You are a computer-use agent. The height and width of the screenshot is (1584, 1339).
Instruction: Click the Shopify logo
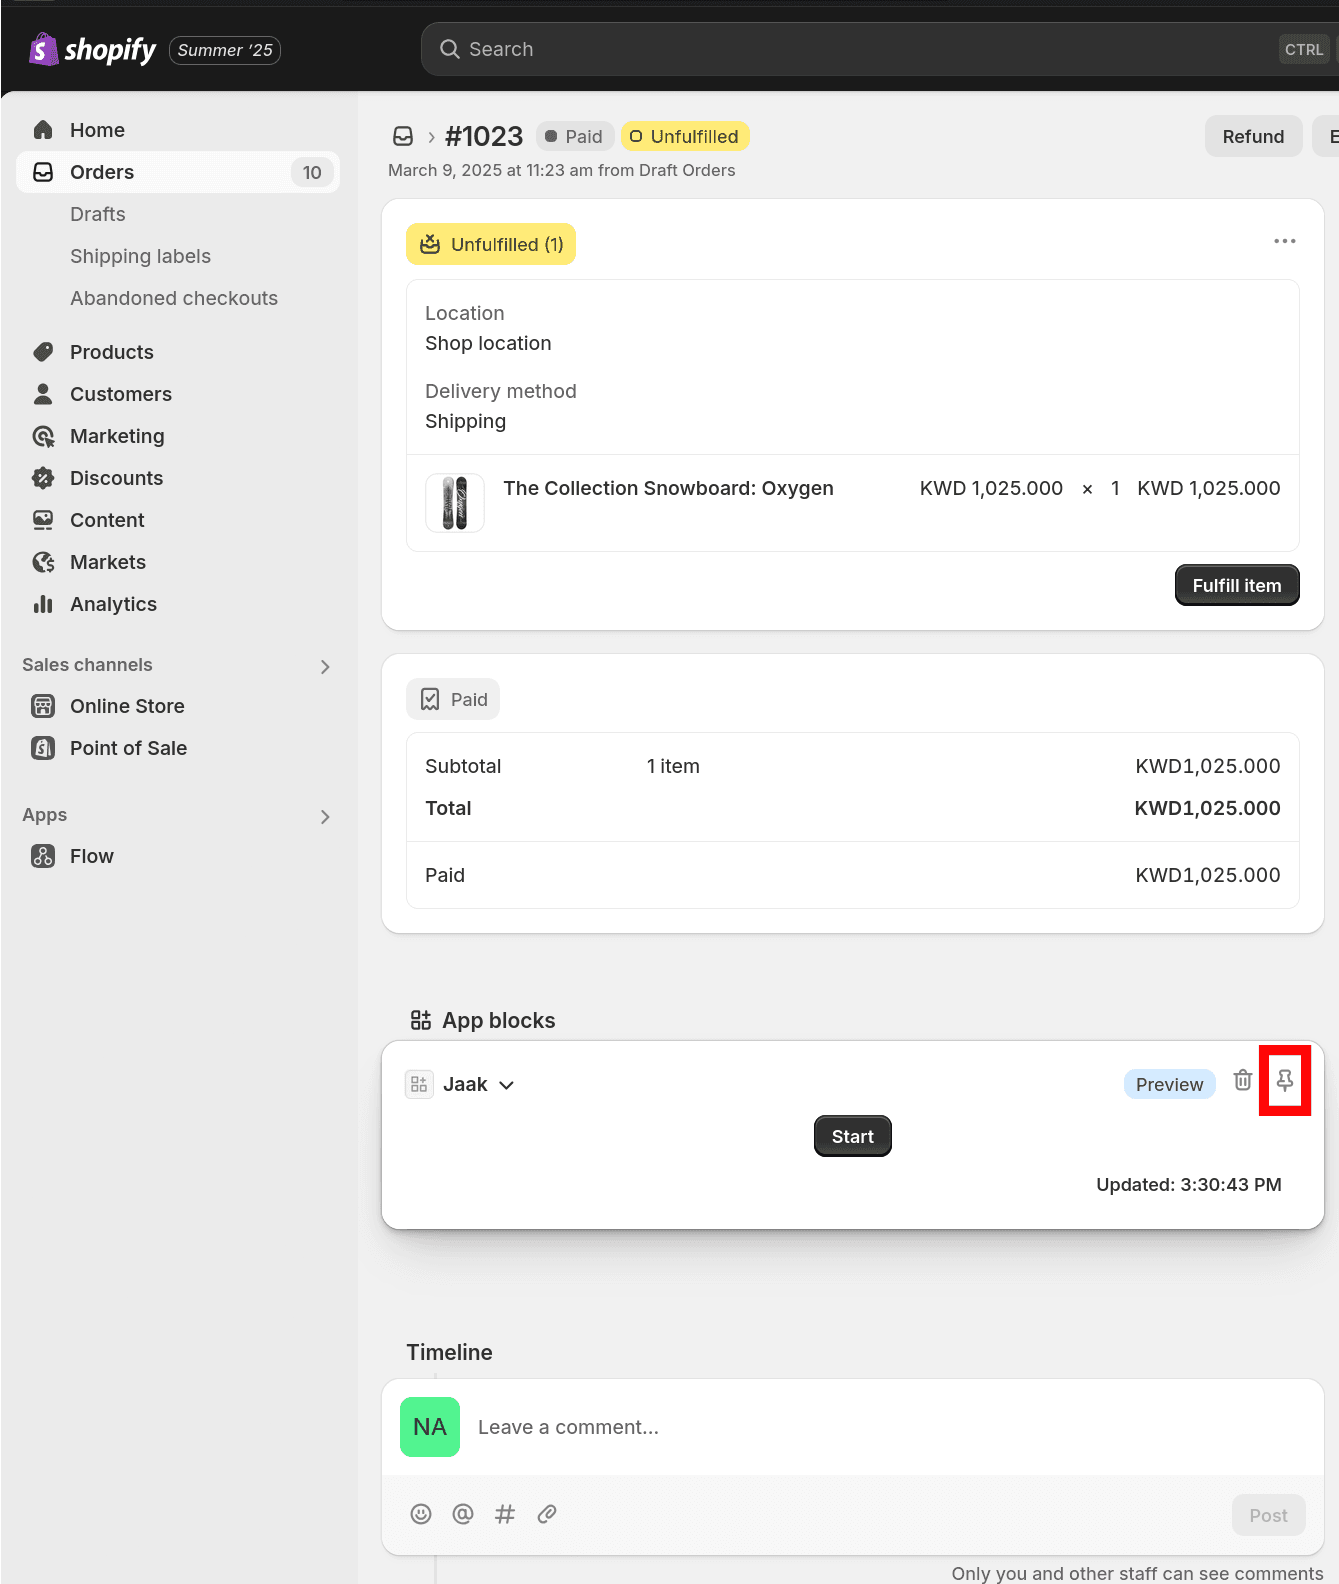93,49
